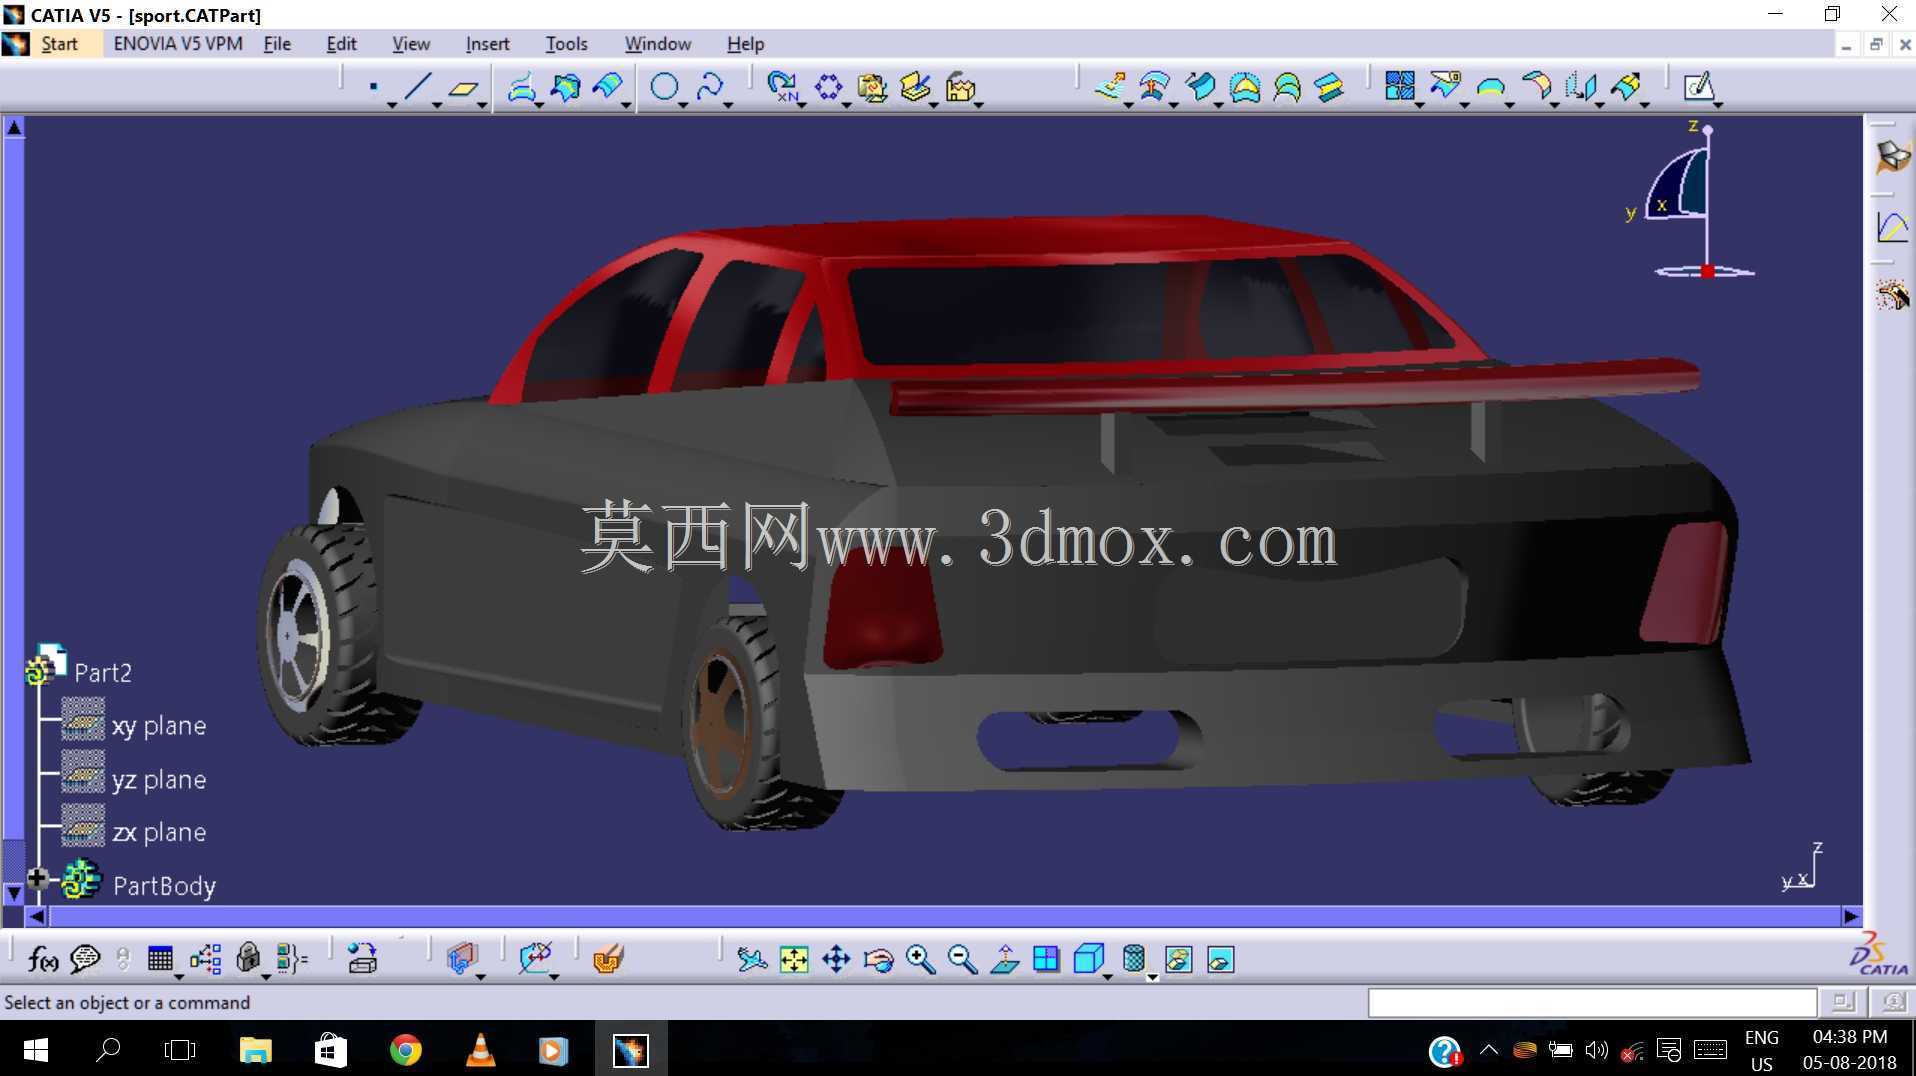Click the Lock padlock icon

248,959
